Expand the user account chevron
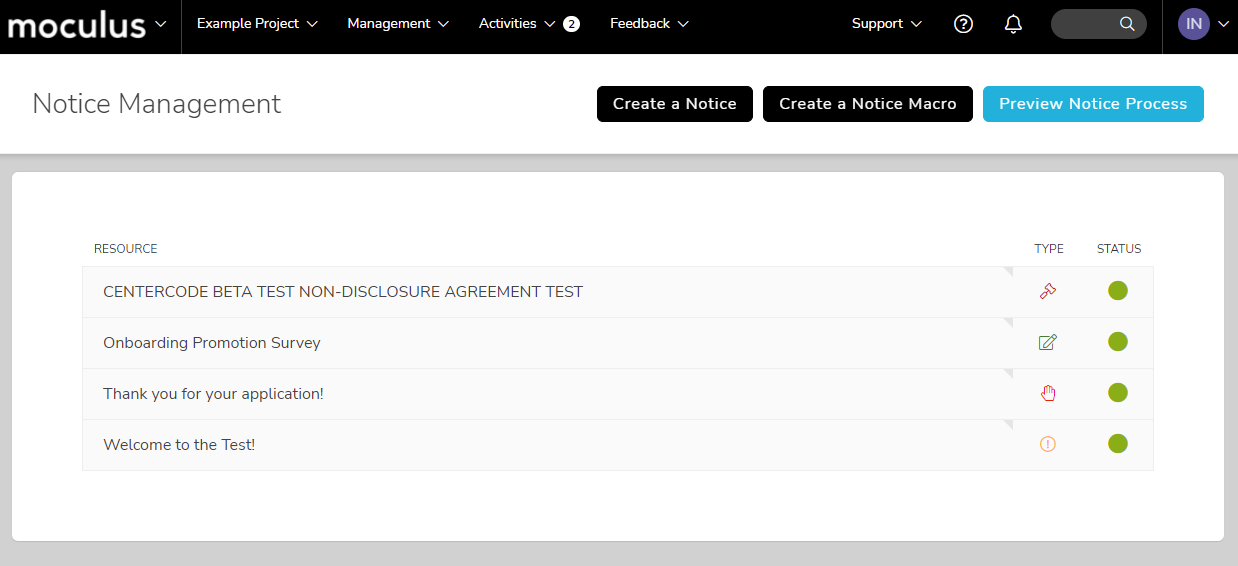 coord(1223,24)
